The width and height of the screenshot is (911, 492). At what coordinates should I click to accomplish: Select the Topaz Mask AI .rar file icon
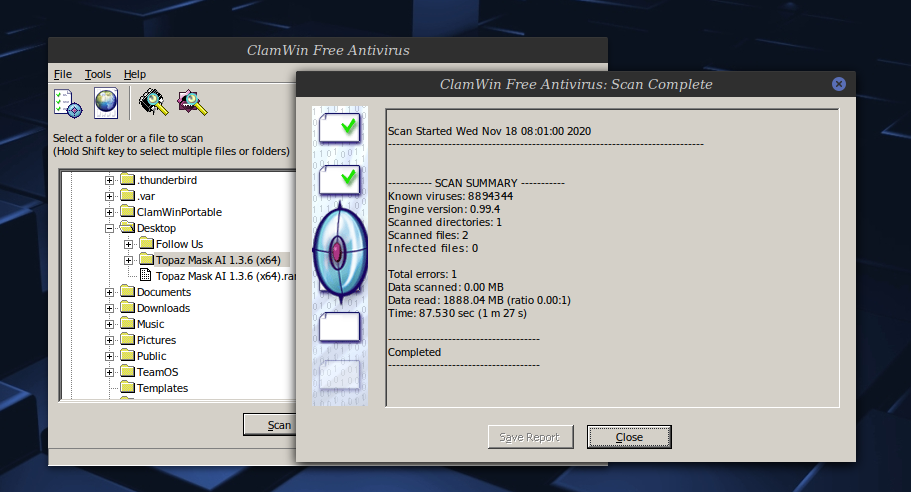pyautogui.click(x=146, y=275)
